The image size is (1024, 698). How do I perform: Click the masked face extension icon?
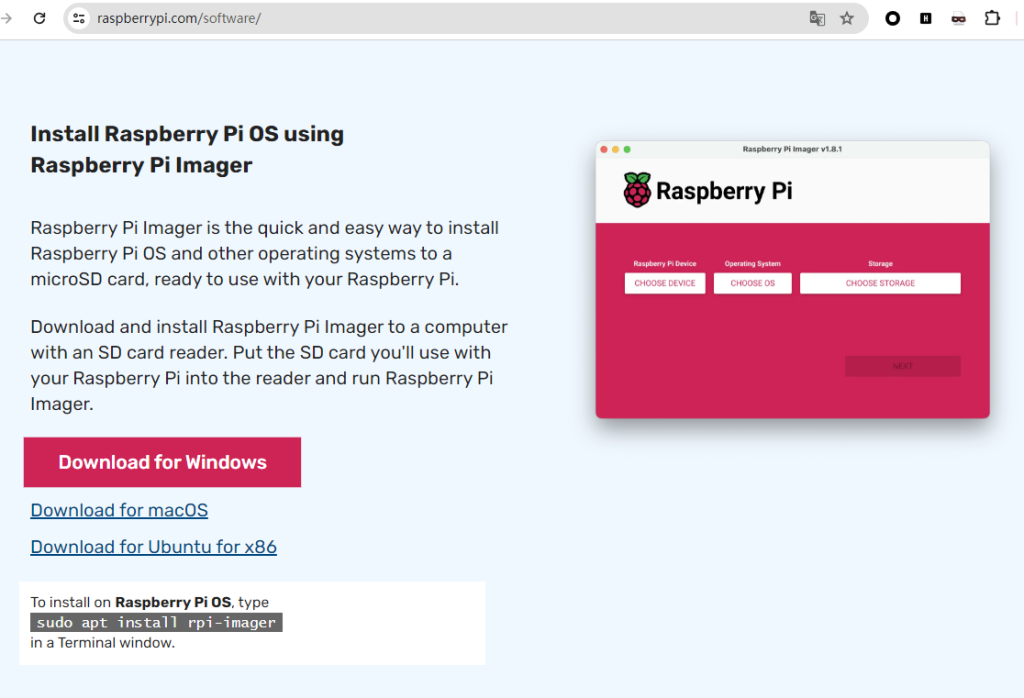(959, 18)
